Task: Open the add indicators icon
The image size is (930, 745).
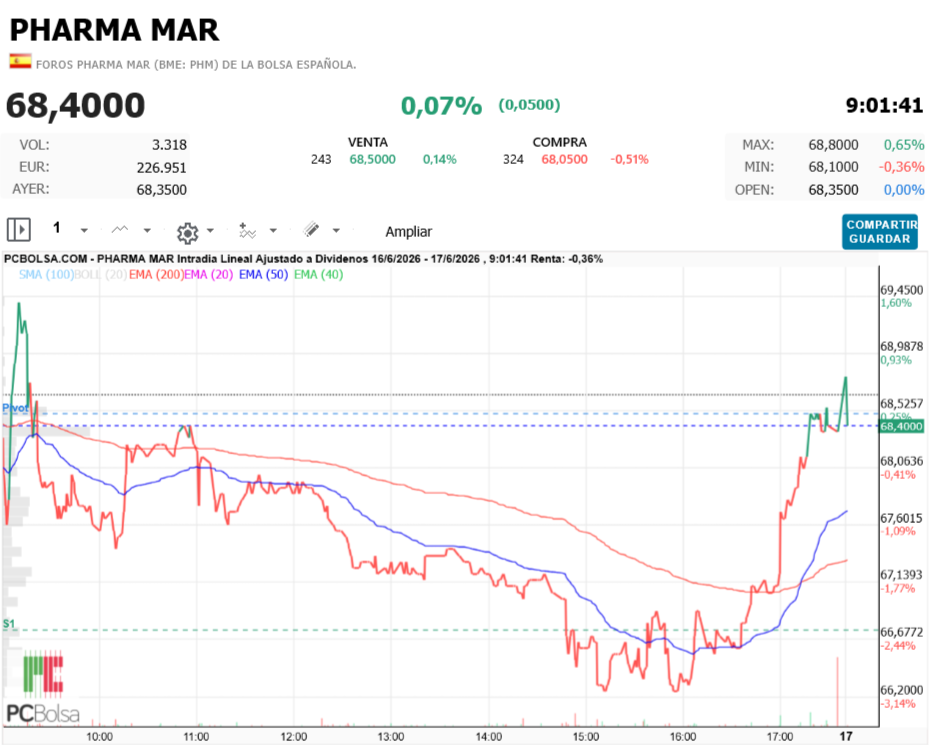Action: tap(247, 230)
